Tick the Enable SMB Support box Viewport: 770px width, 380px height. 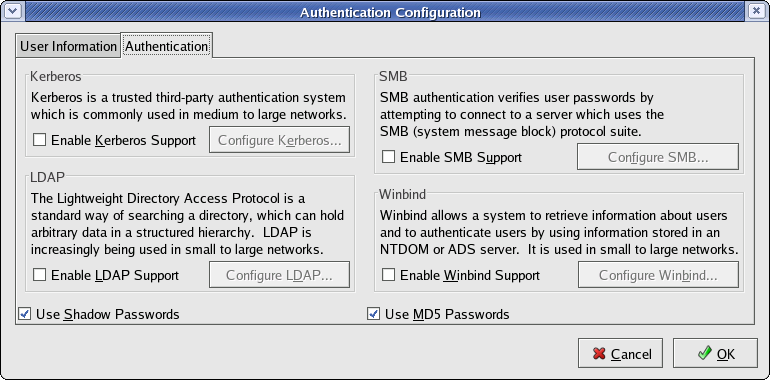(x=388, y=157)
